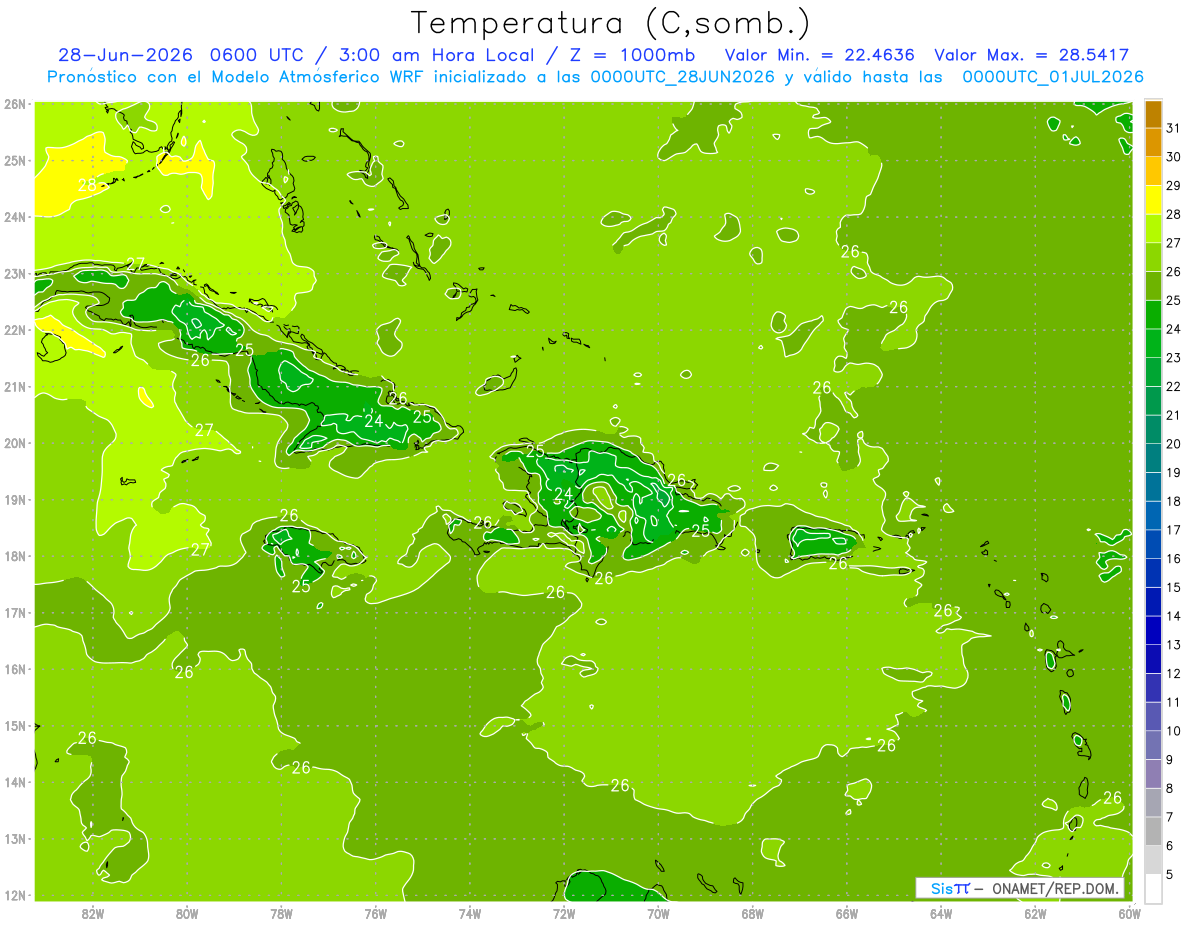This screenshot has width=1200, height=927.
Task: Click the 26N latitude axis label
Action: click(x=15, y=104)
